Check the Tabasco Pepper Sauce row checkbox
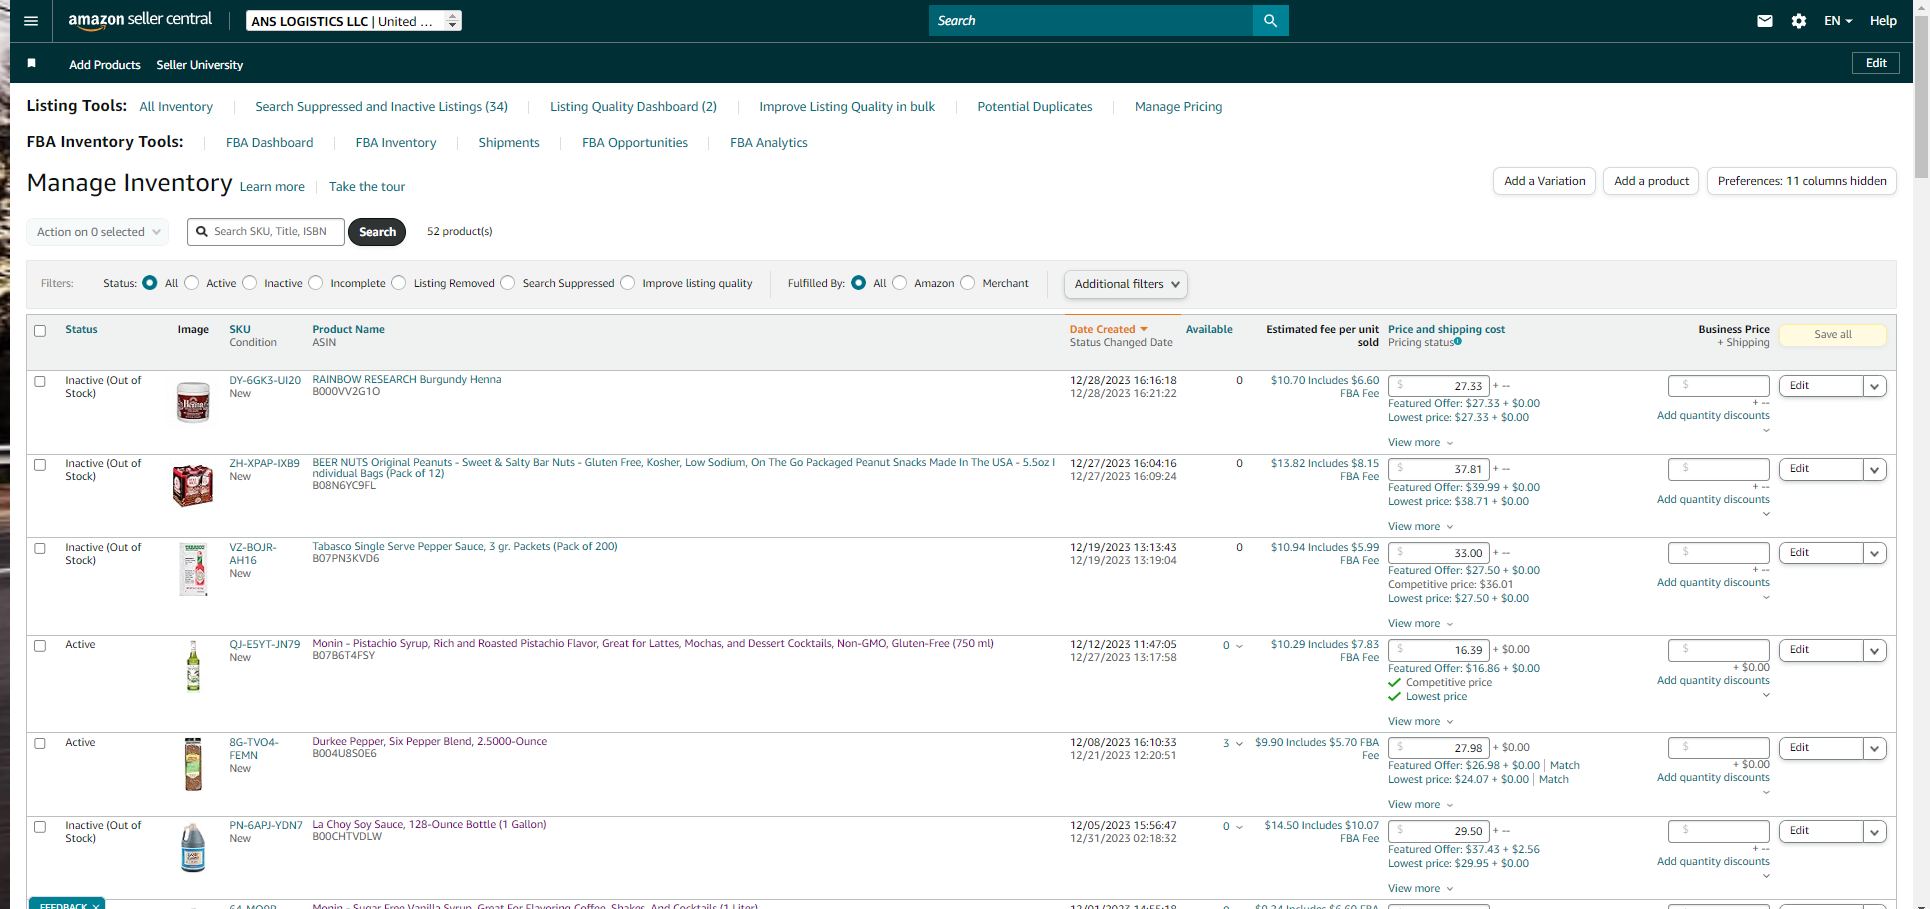The width and height of the screenshot is (1930, 909). pyautogui.click(x=40, y=549)
